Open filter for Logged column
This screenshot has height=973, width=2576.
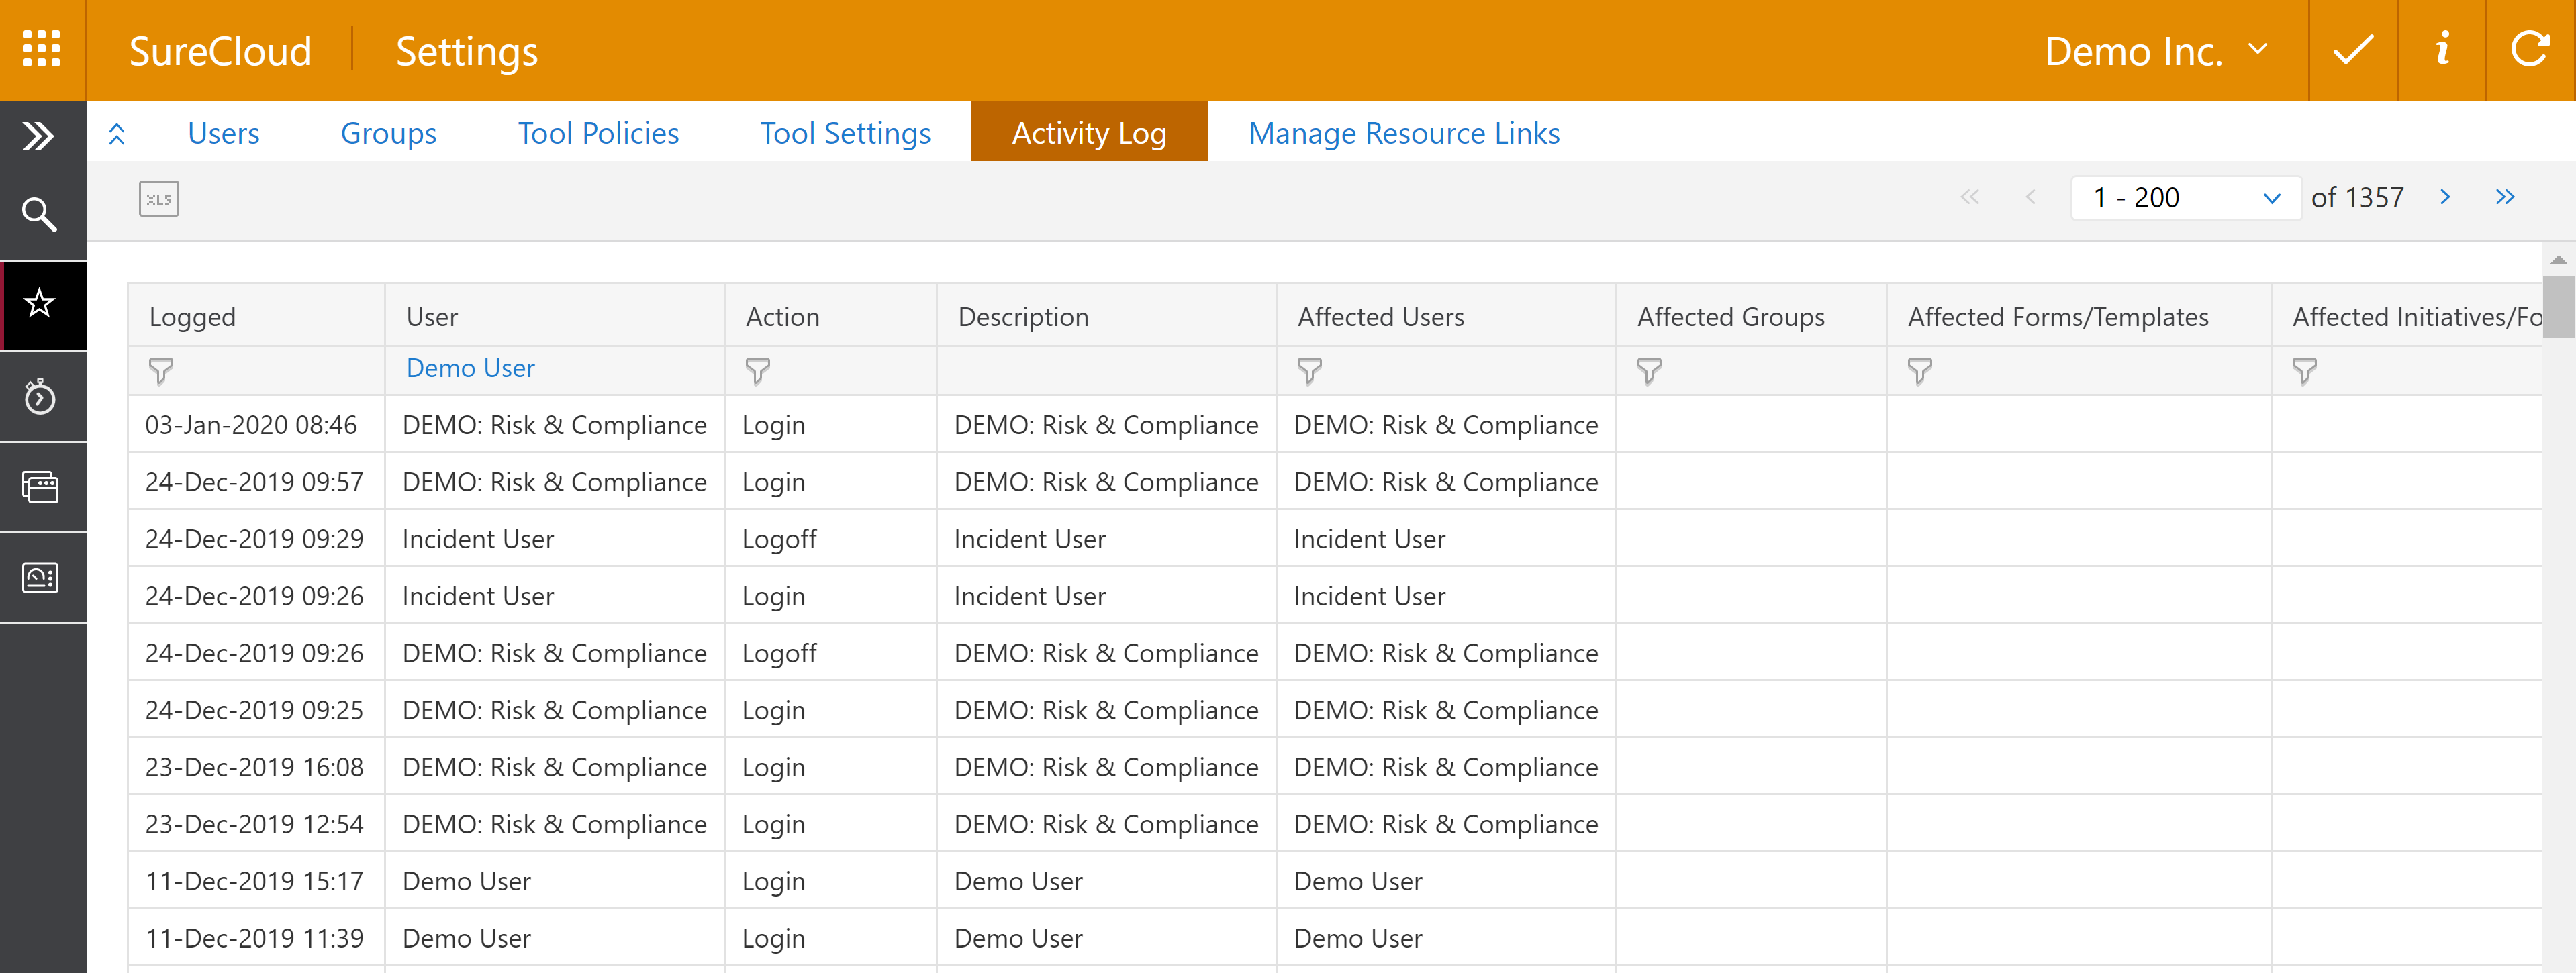pos(161,371)
